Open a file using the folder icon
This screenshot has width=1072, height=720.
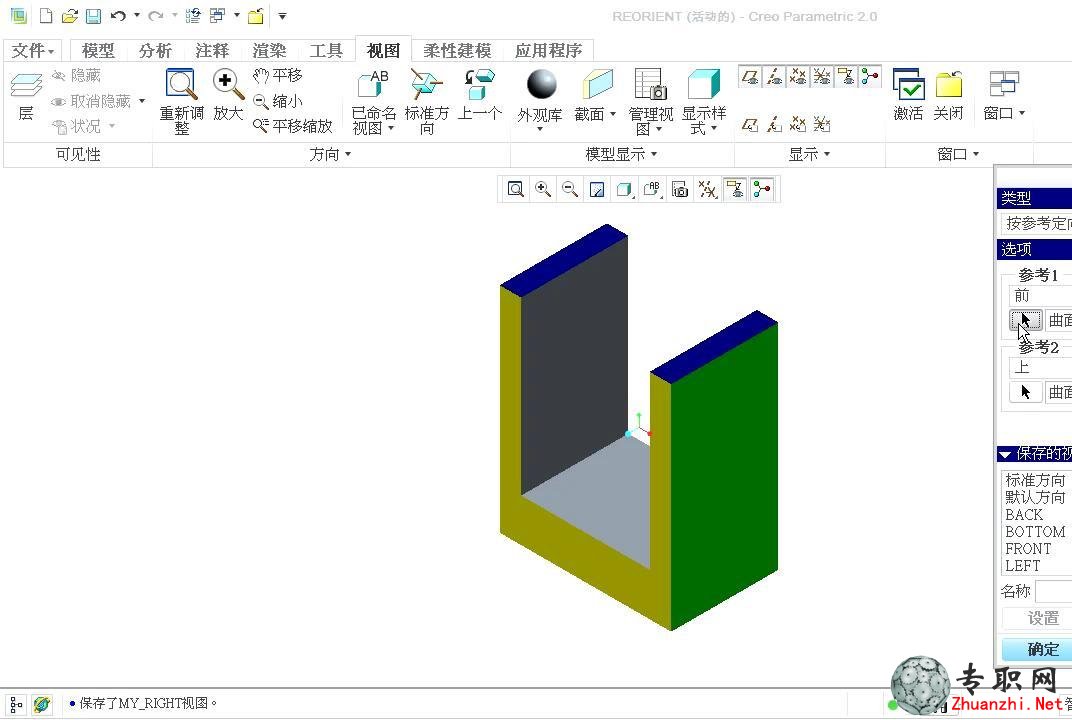[x=69, y=16]
